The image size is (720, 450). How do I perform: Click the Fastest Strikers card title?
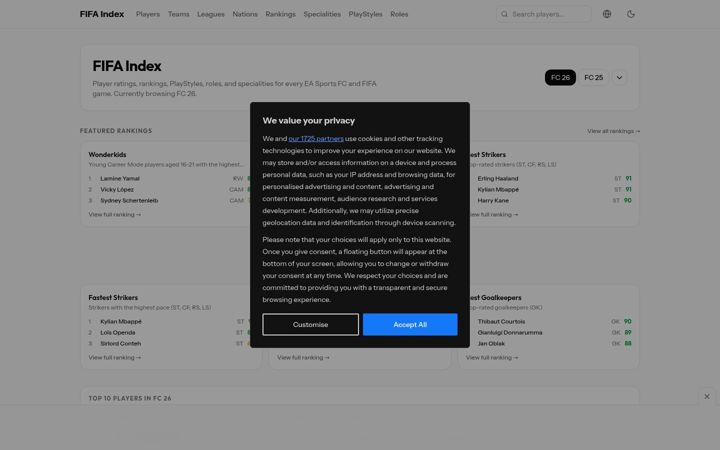113,298
